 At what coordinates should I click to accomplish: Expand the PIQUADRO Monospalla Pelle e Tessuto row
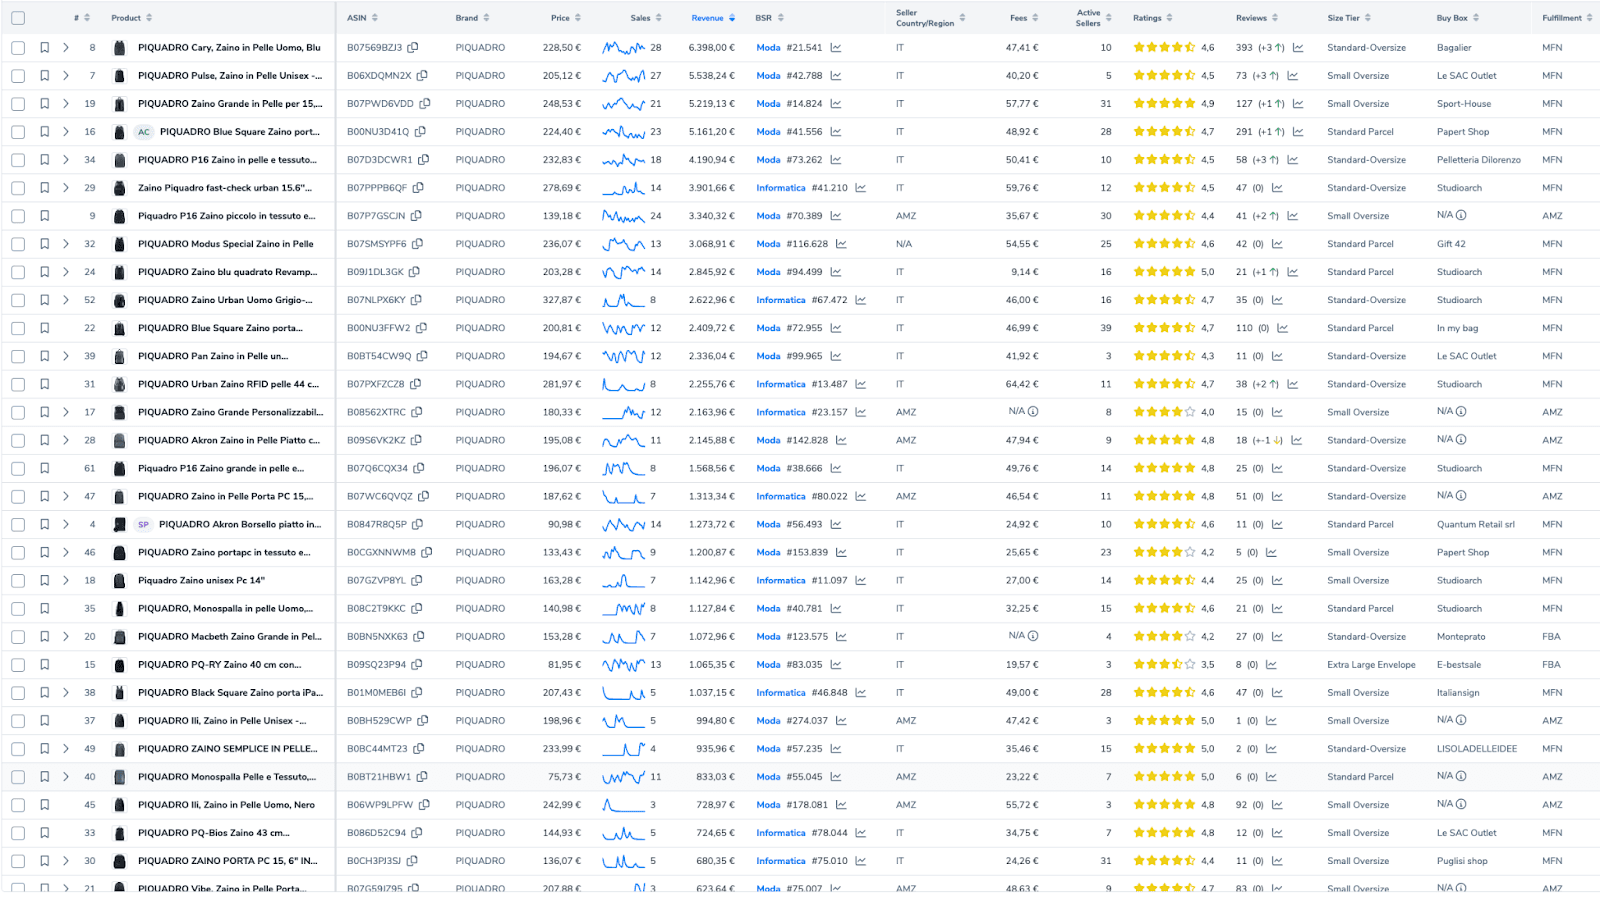(66, 776)
